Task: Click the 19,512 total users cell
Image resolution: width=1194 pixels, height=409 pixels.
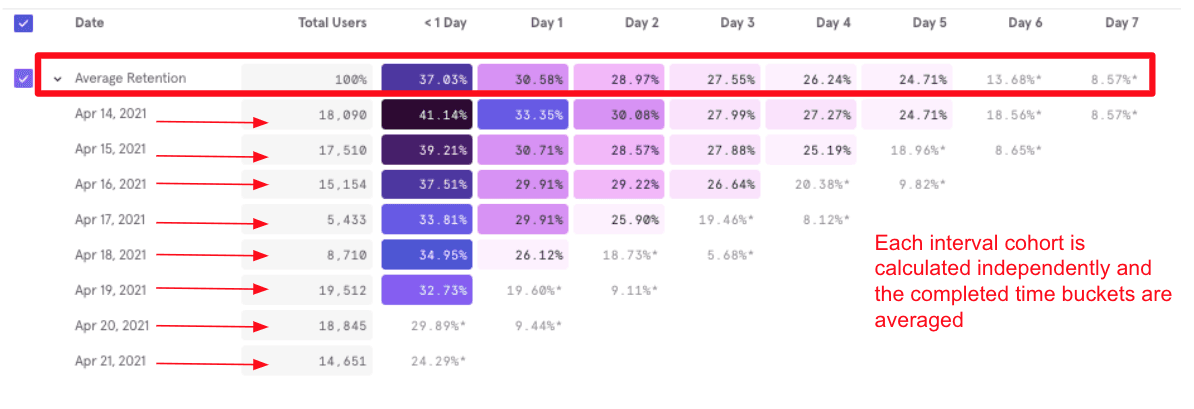Action: [x=307, y=290]
